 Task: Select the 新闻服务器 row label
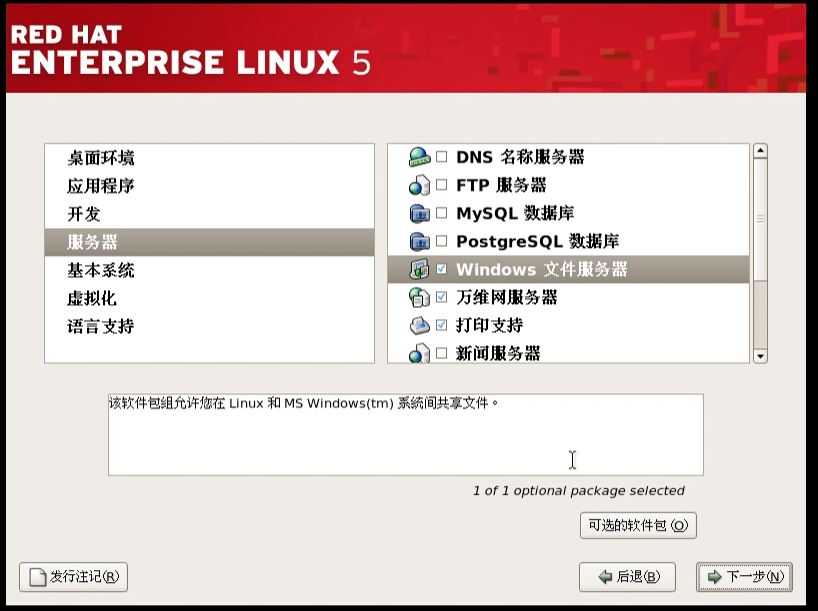pyautogui.click(x=498, y=354)
